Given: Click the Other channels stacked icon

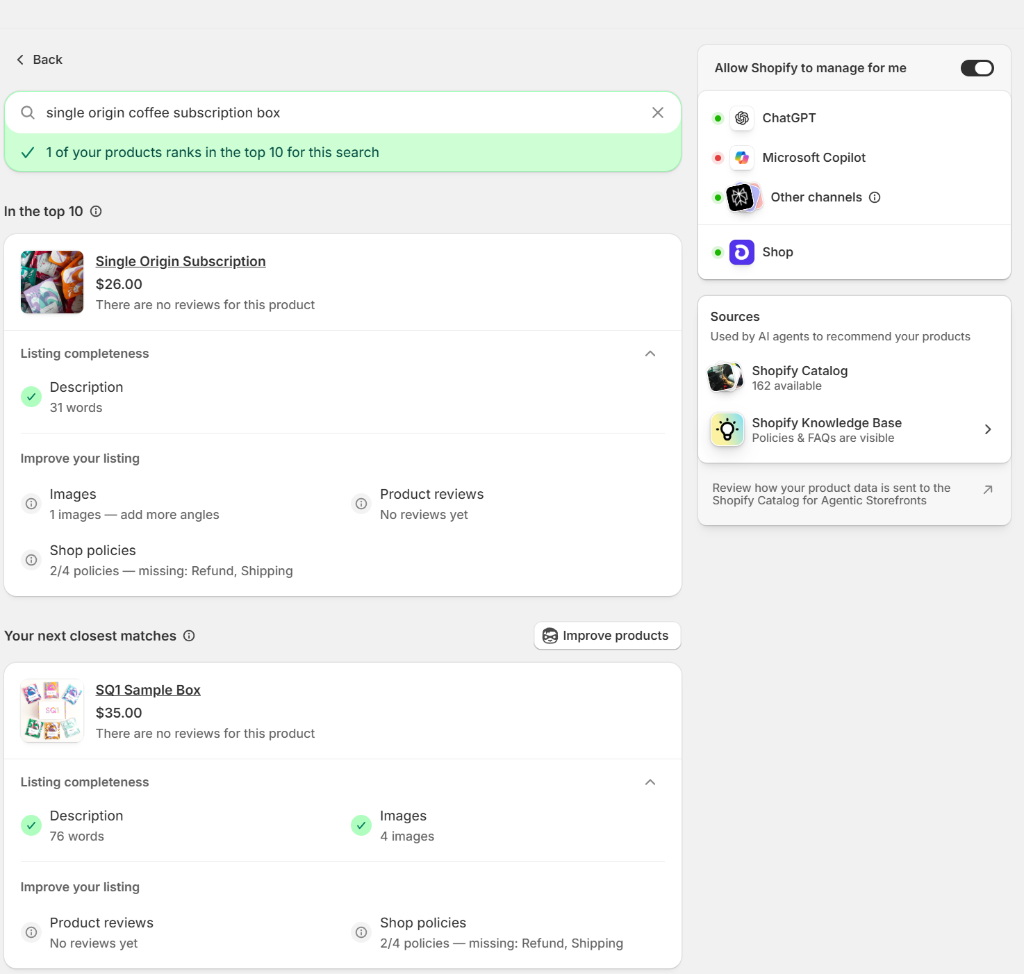Looking at the screenshot, I should [744, 197].
